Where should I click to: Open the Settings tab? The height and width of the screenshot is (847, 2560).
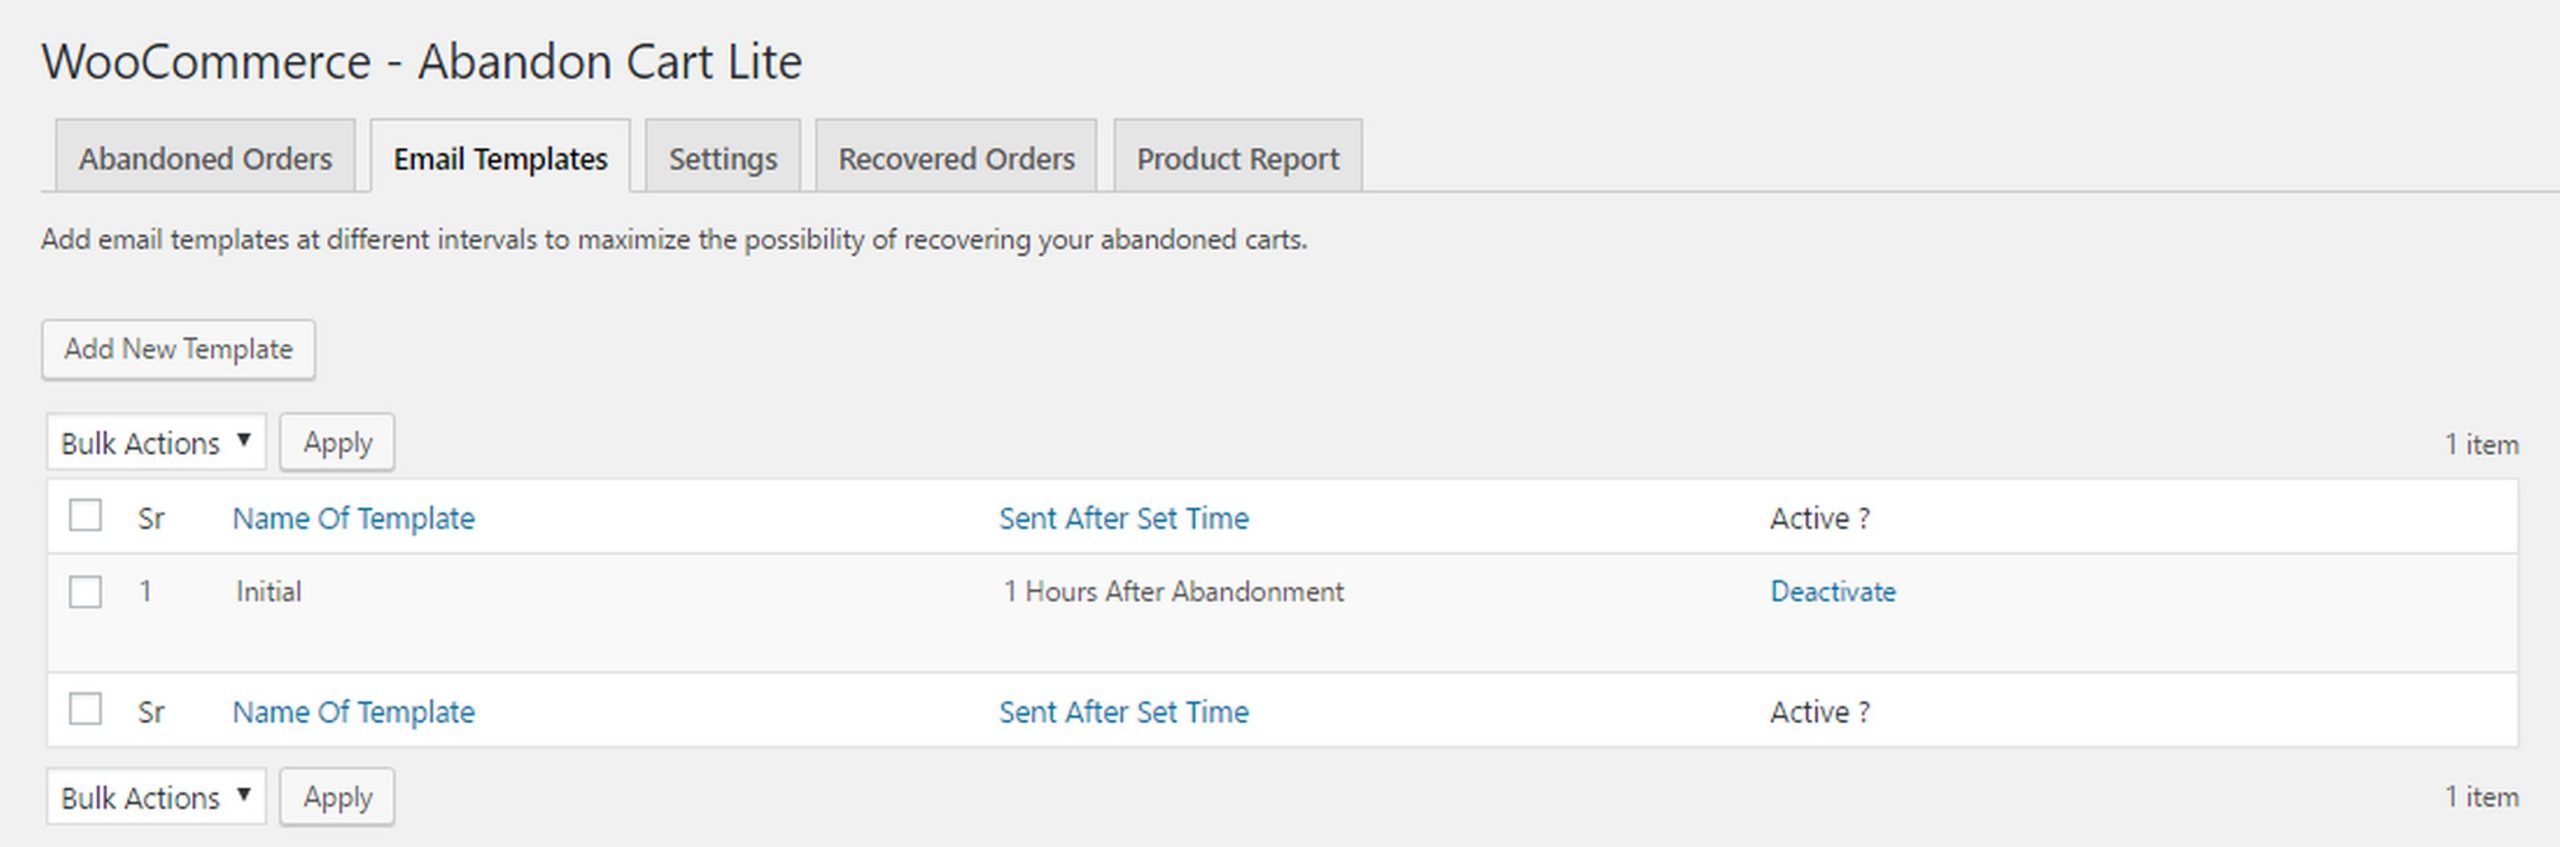click(x=722, y=158)
